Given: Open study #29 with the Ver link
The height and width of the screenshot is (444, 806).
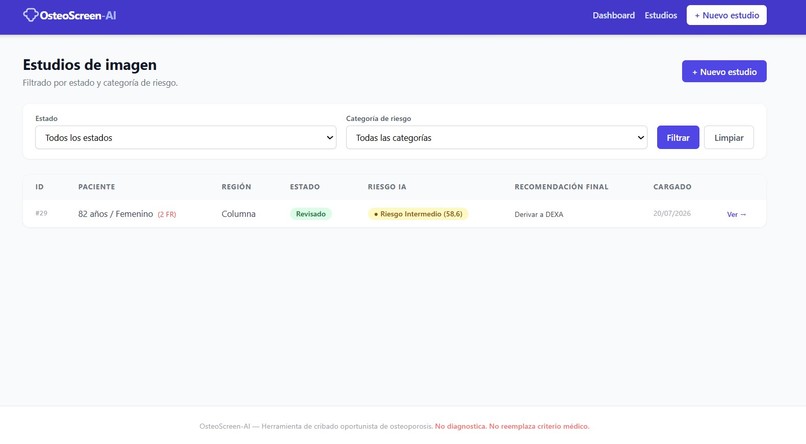Looking at the screenshot, I should click(x=736, y=214).
